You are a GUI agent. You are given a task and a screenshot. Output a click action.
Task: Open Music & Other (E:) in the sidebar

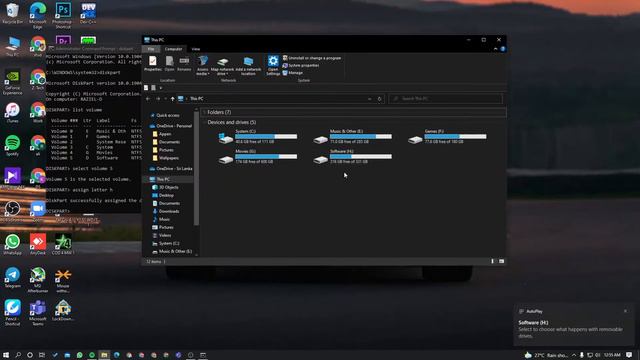(172, 251)
